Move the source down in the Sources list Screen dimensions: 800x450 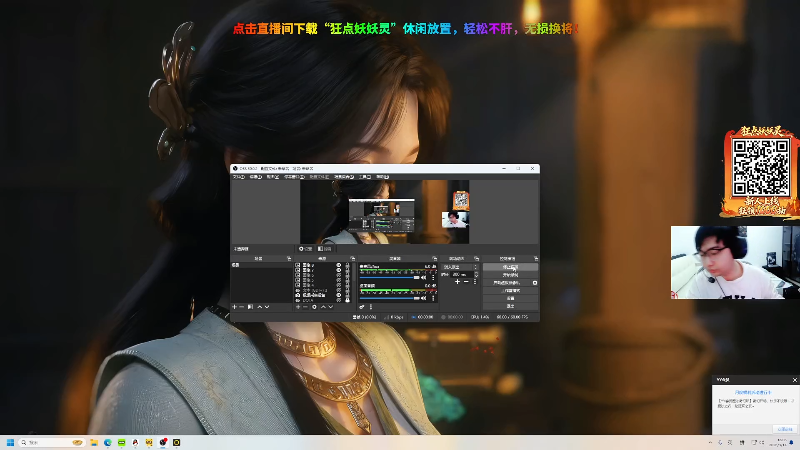coord(331,307)
